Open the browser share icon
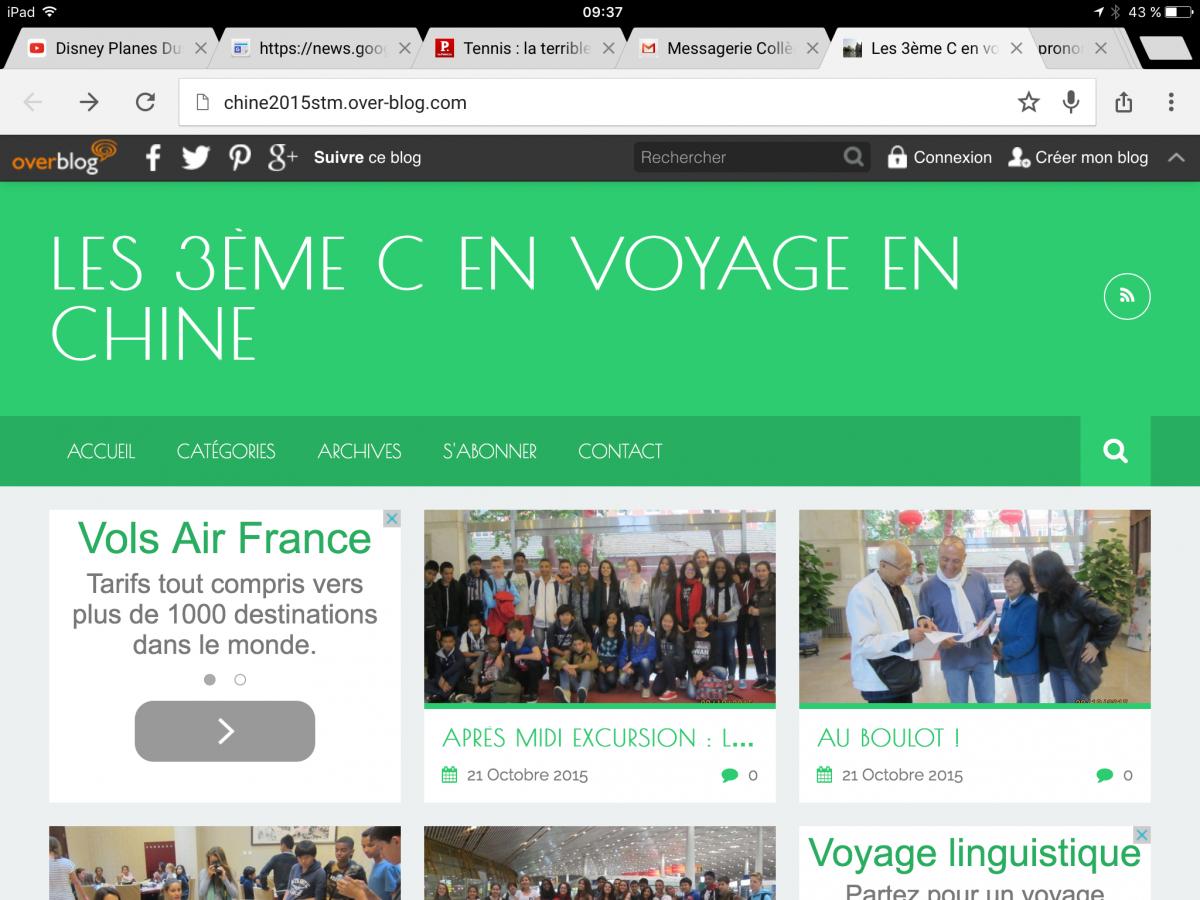The width and height of the screenshot is (1200, 900). tap(1124, 102)
